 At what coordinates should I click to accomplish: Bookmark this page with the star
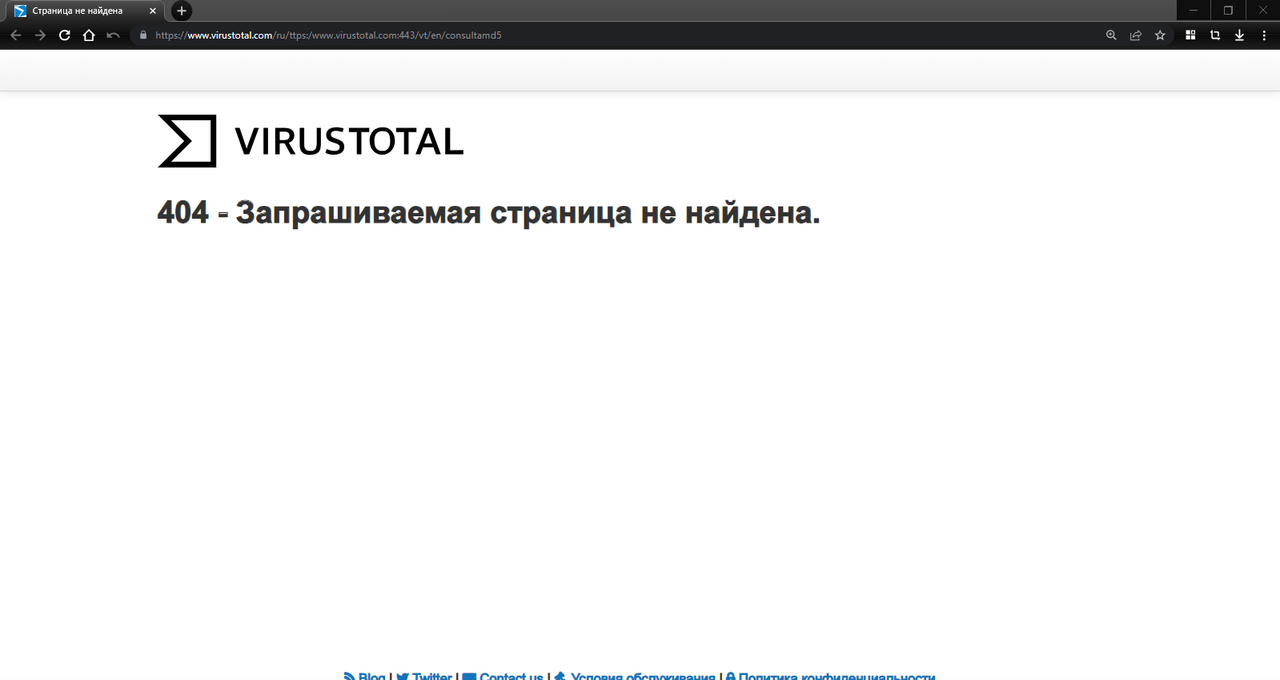pyautogui.click(x=1160, y=35)
